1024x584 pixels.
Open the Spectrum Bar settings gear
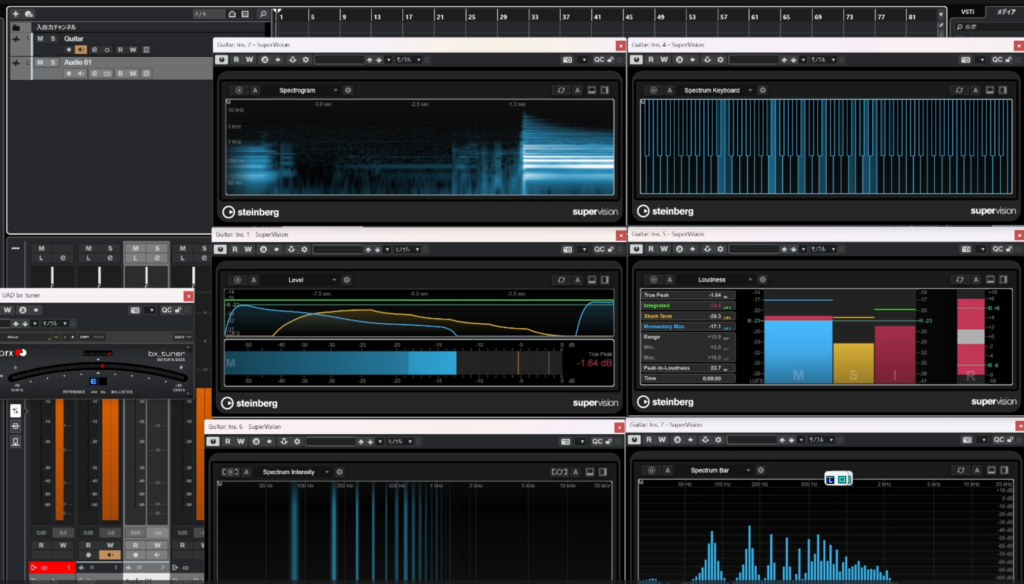tap(761, 470)
